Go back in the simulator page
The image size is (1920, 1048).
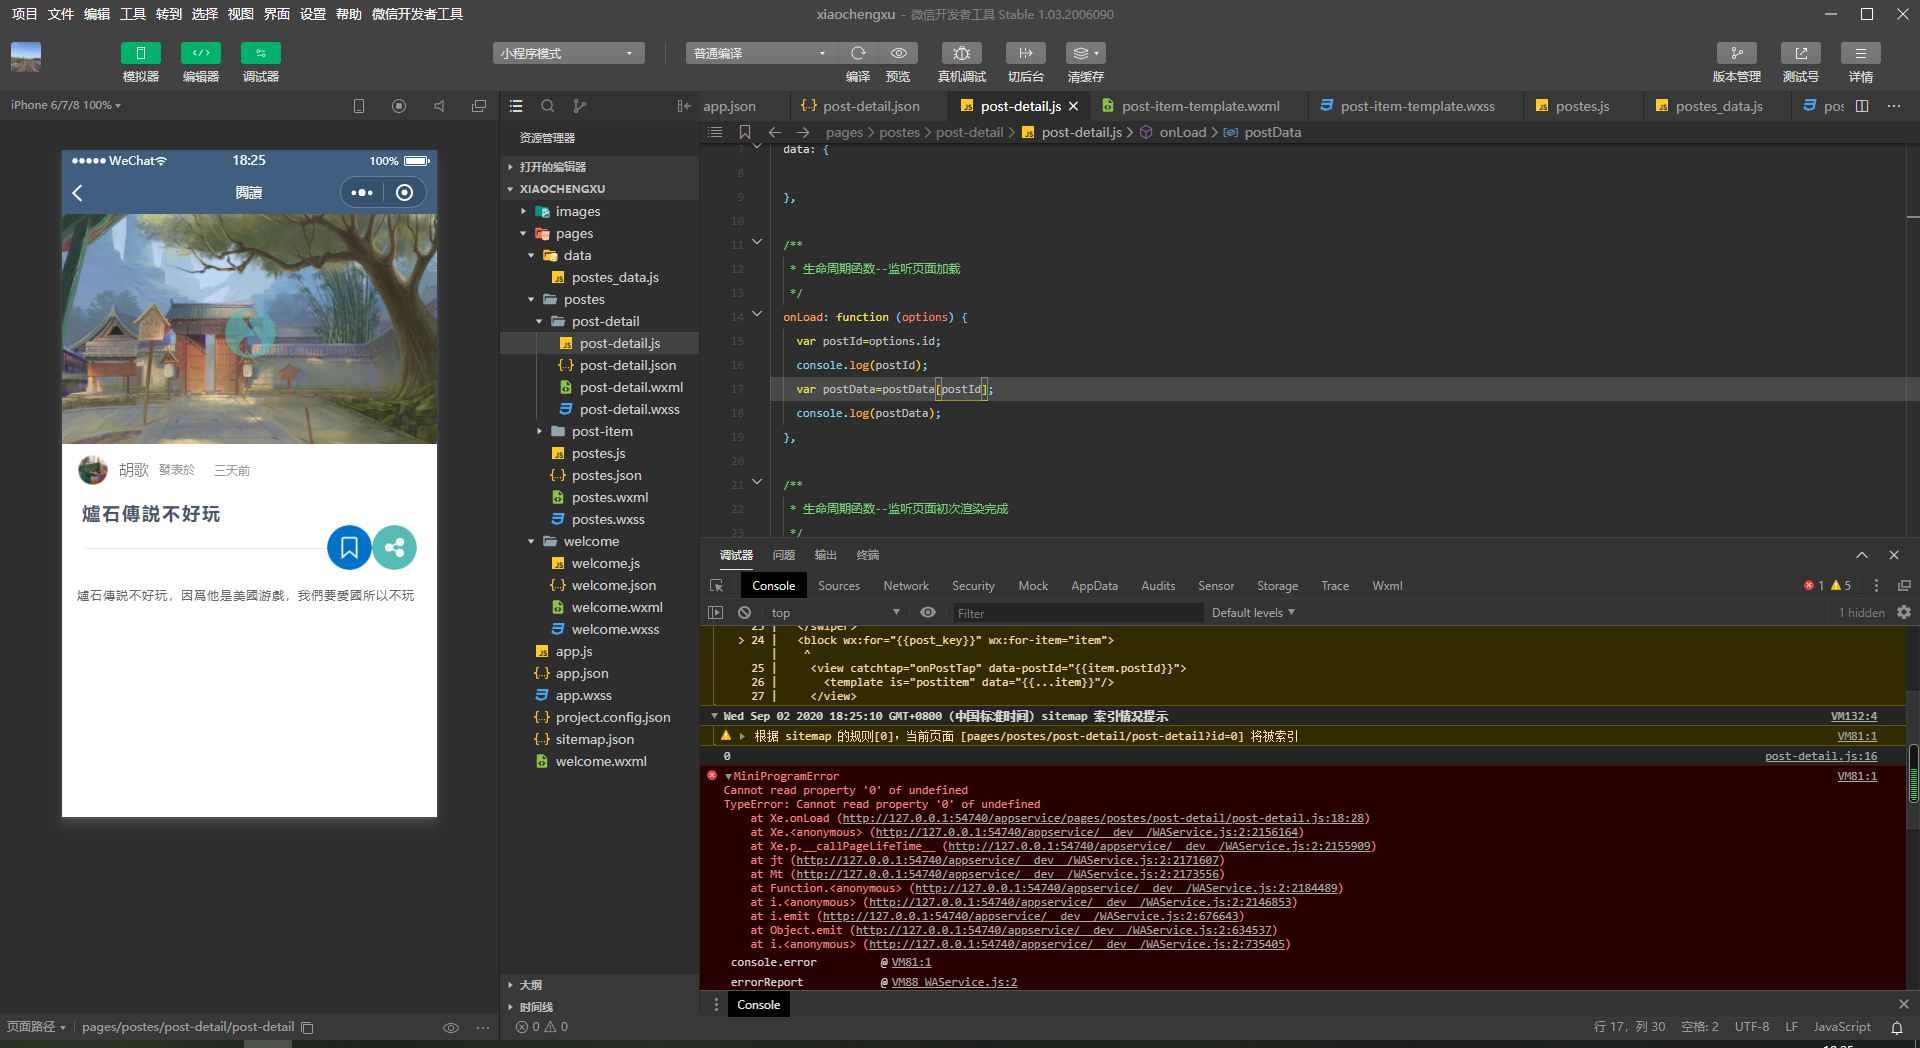coord(77,193)
